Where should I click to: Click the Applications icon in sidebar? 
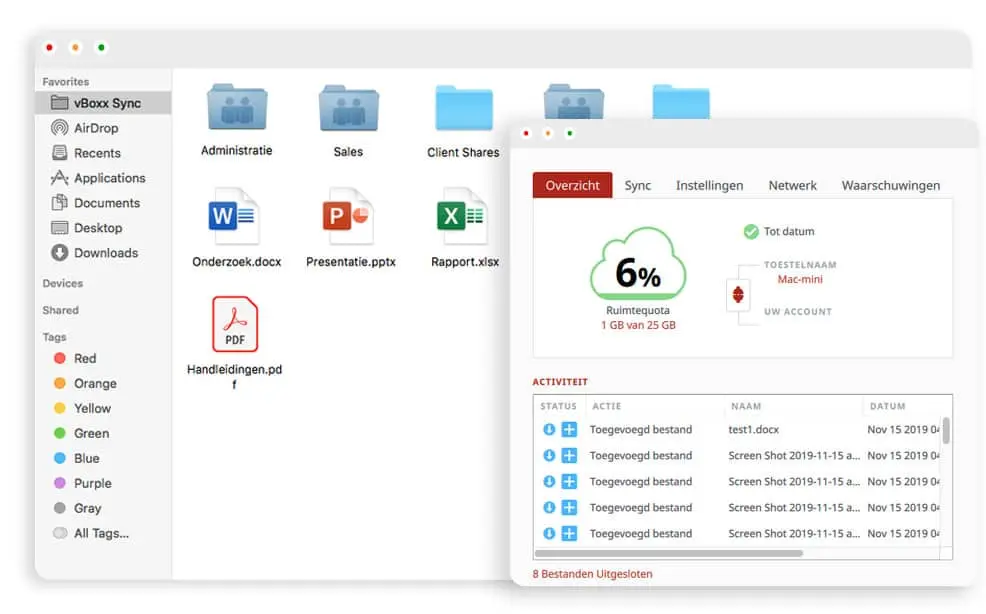[60, 177]
